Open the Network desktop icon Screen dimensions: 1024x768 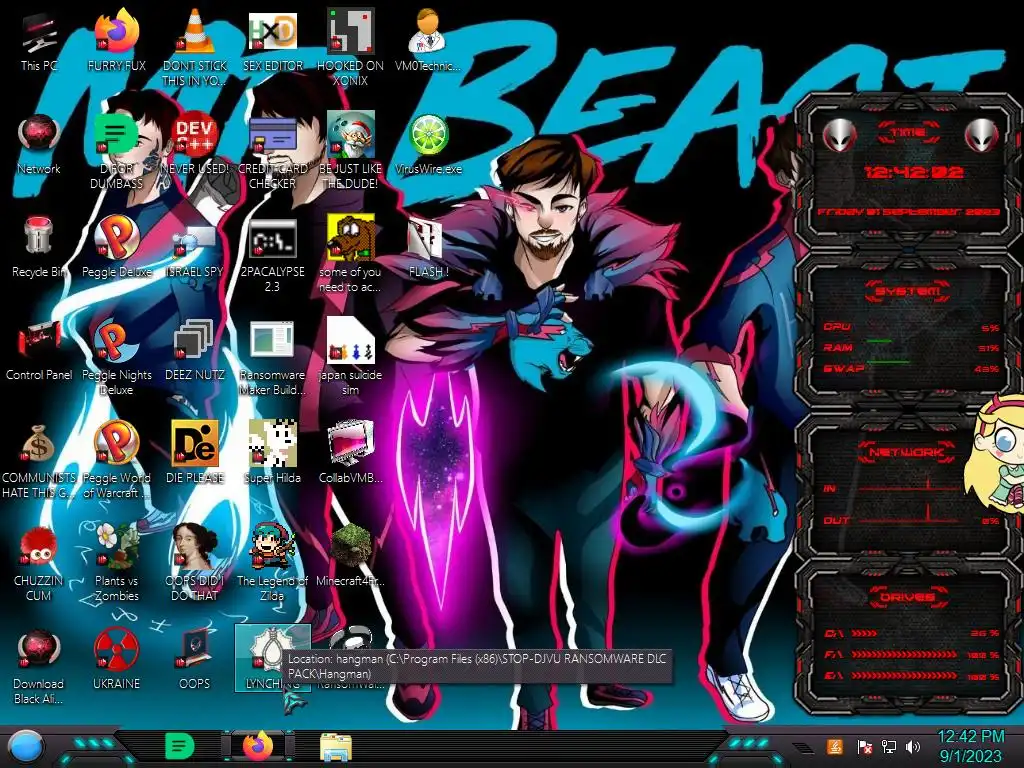[x=39, y=145]
